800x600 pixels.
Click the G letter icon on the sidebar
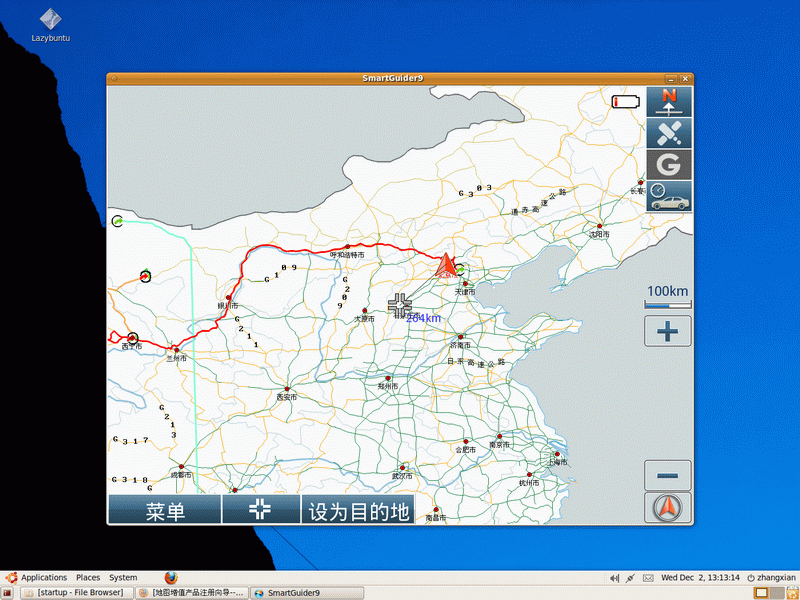point(667,164)
